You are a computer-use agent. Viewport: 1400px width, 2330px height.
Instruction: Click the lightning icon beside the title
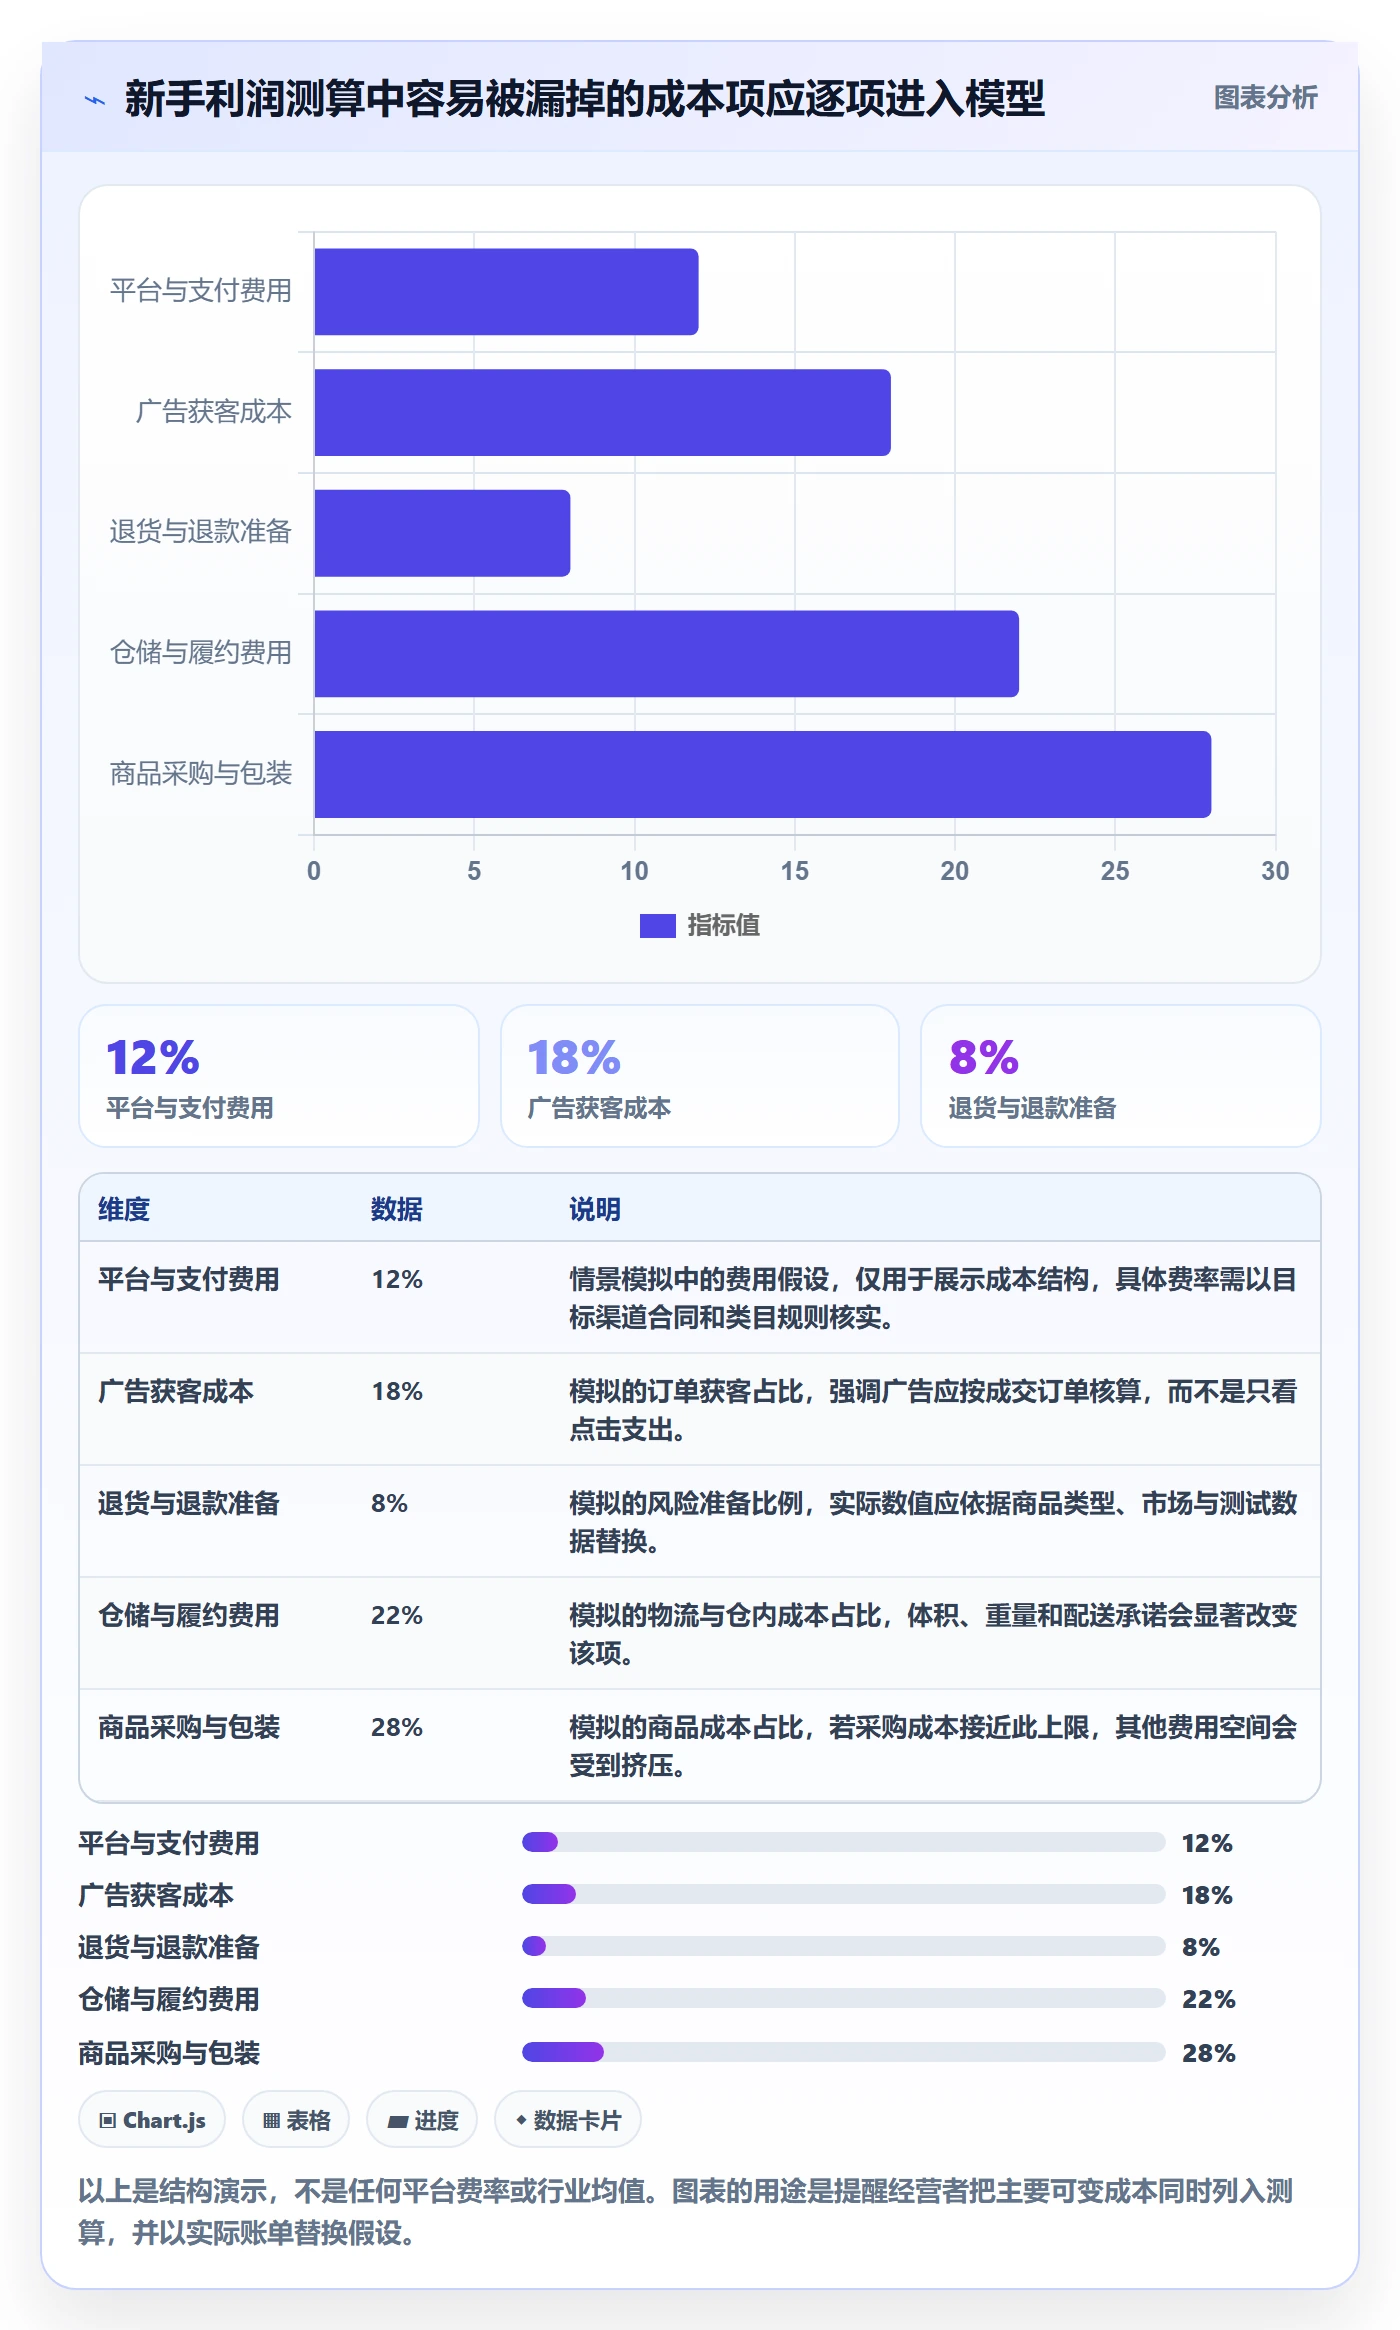pyautogui.click(x=95, y=99)
